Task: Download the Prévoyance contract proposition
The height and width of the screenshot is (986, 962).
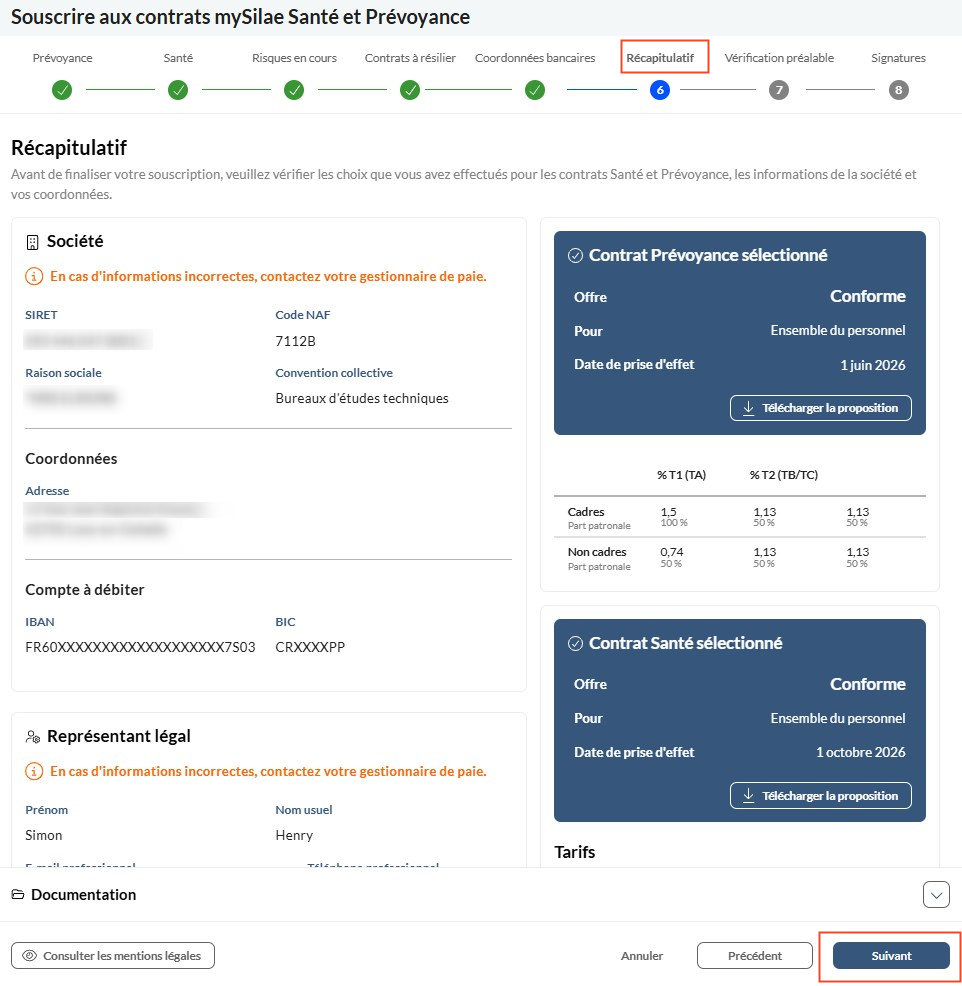Action: pos(821,408)
